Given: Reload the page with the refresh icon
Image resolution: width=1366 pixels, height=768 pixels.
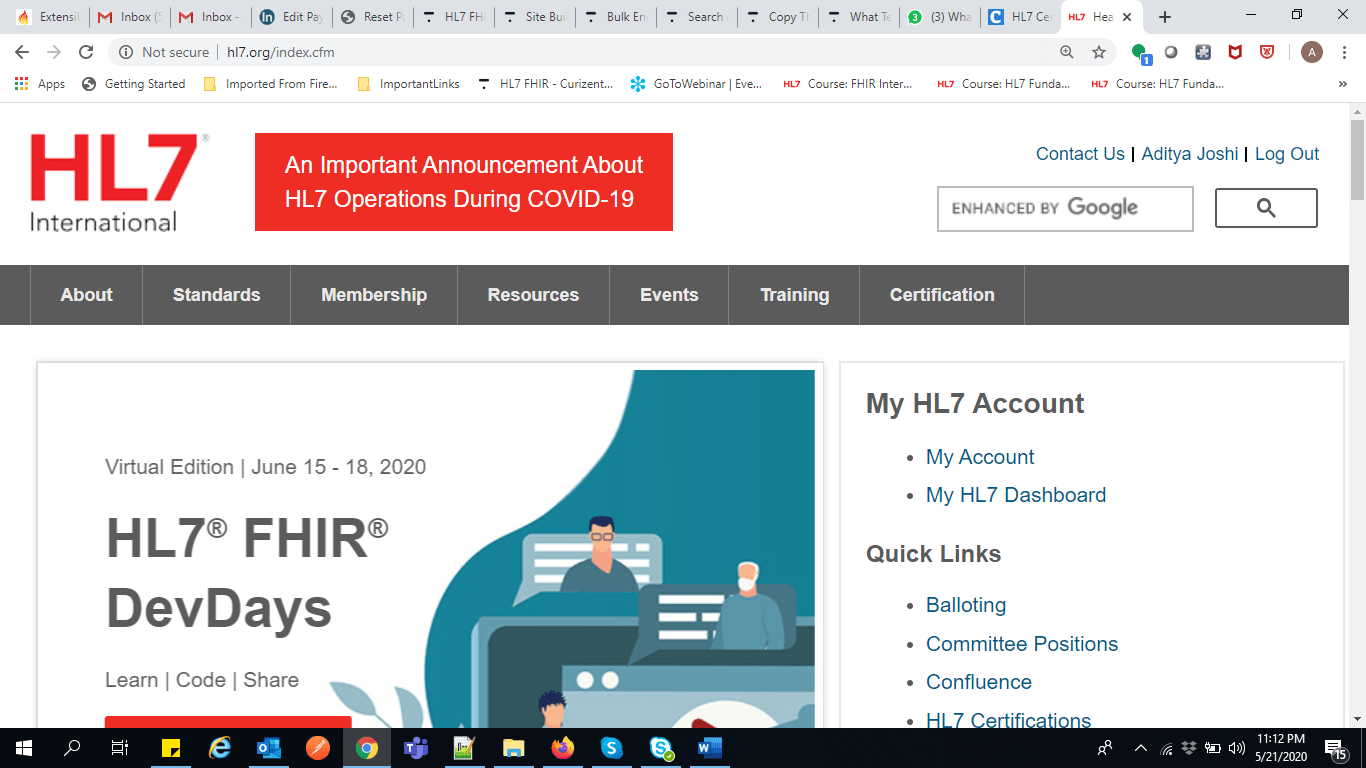Looking at the screenshot, I should tap(86, 52).
